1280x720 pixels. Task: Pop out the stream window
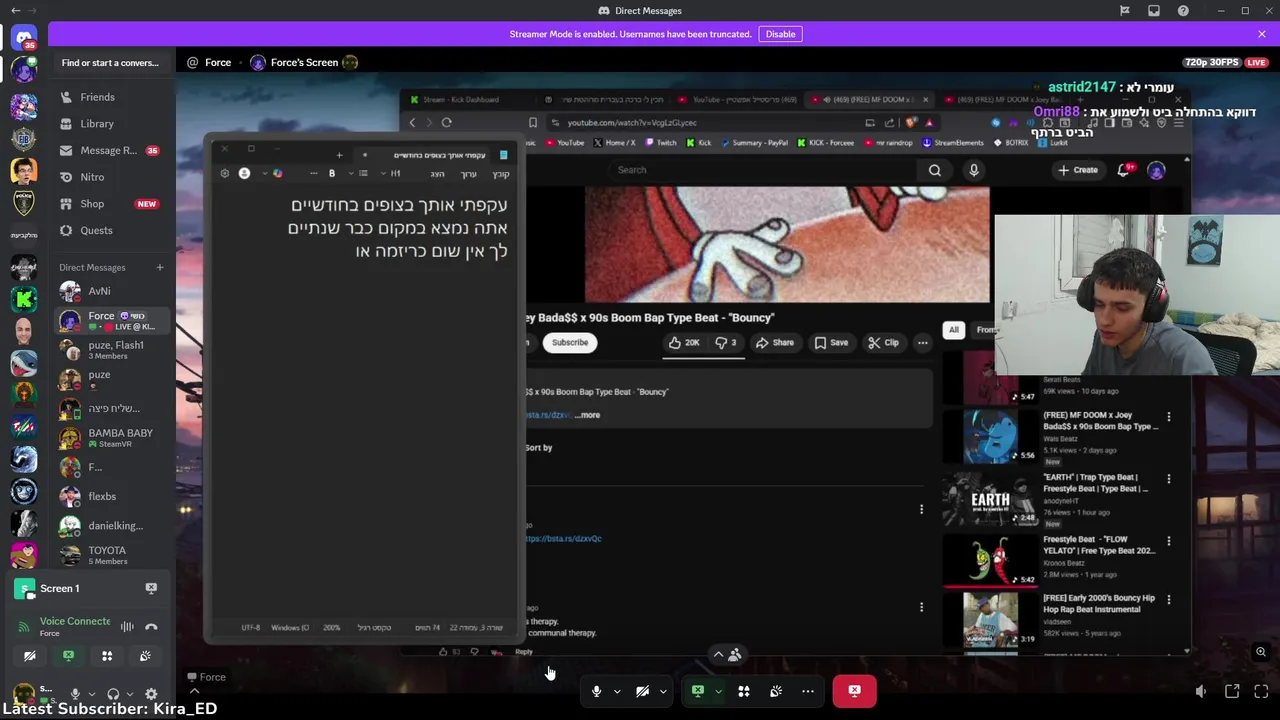[x=1232, y=691]
